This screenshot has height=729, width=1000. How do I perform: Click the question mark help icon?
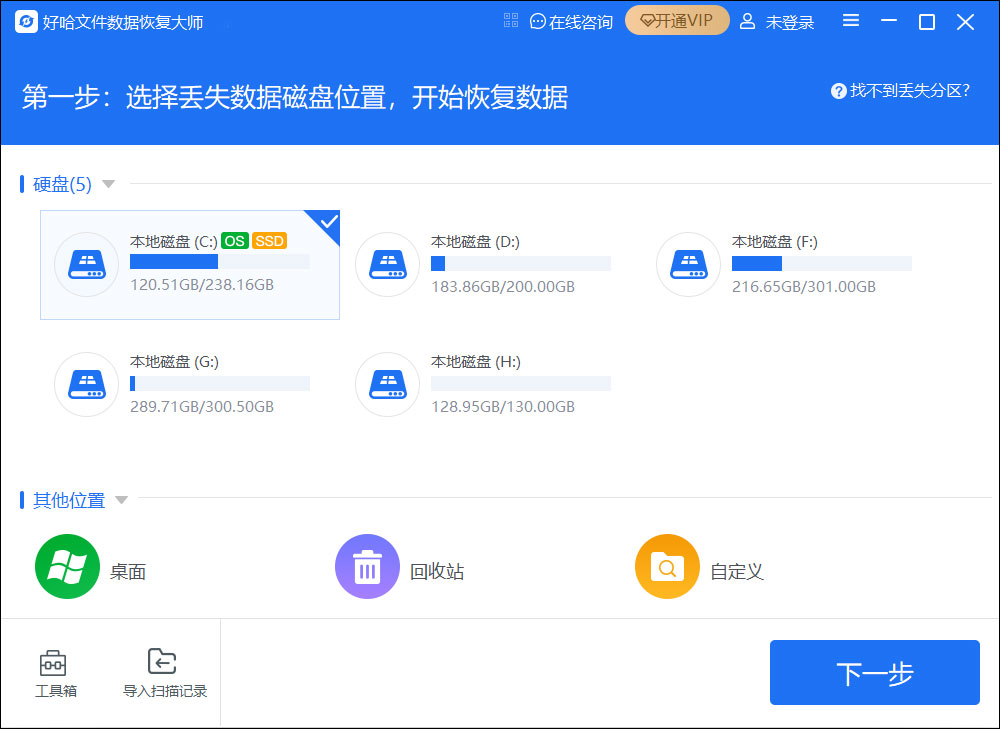(x=839, y=91)
